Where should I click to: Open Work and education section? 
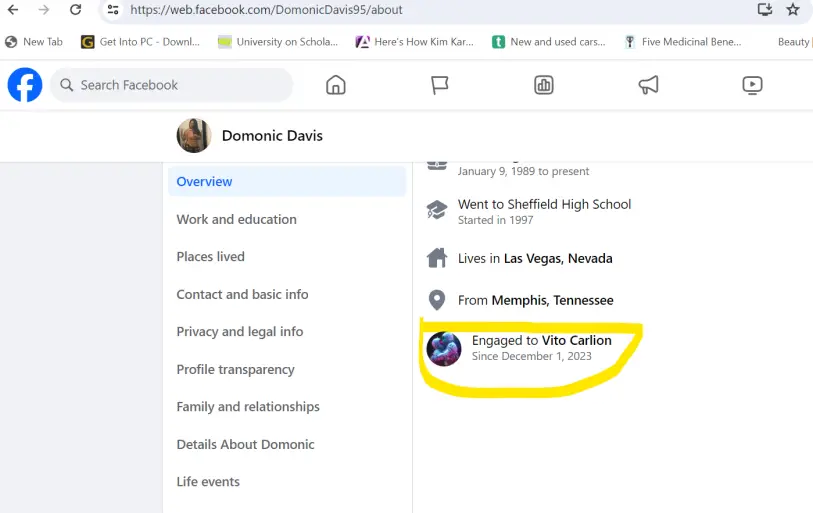[236, 219]
